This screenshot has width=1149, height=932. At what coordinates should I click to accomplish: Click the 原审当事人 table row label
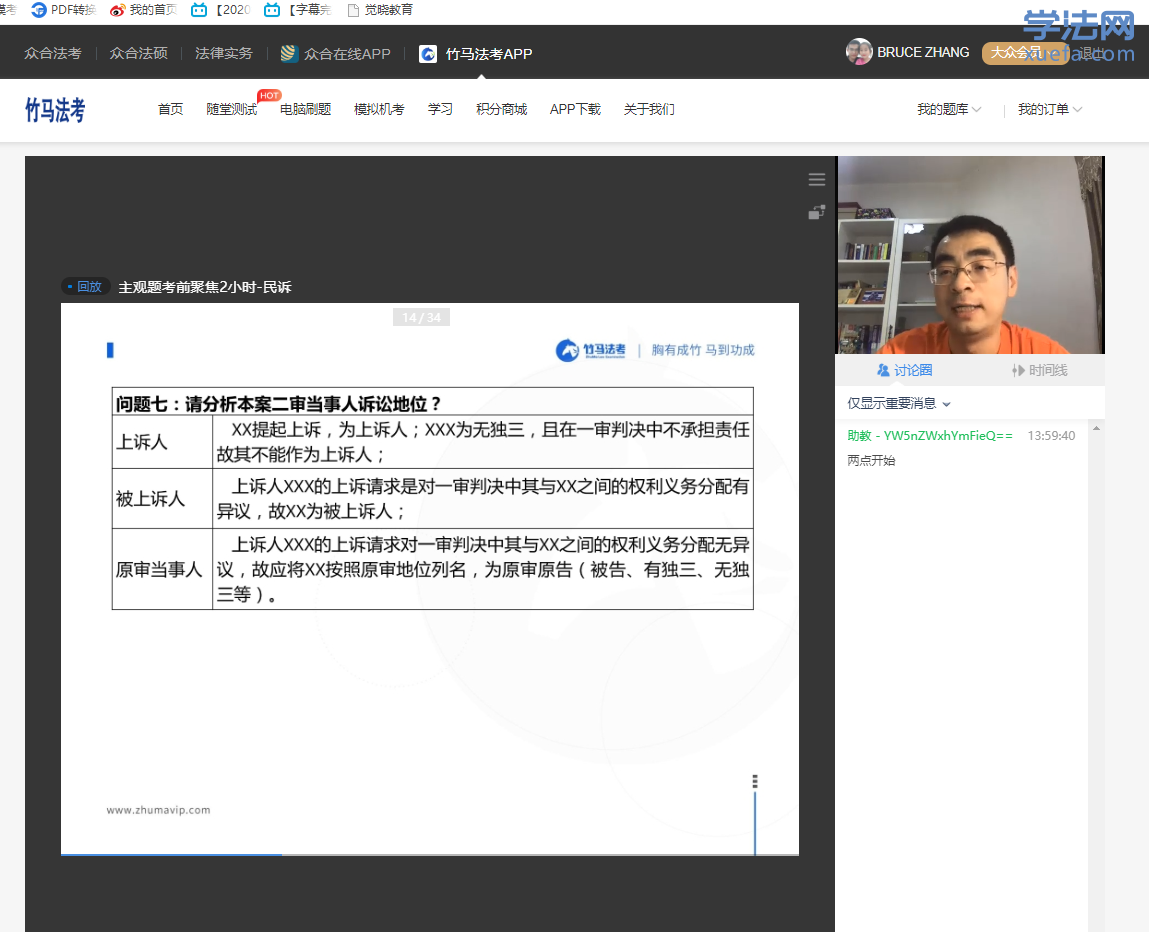[x=159, y=570]
